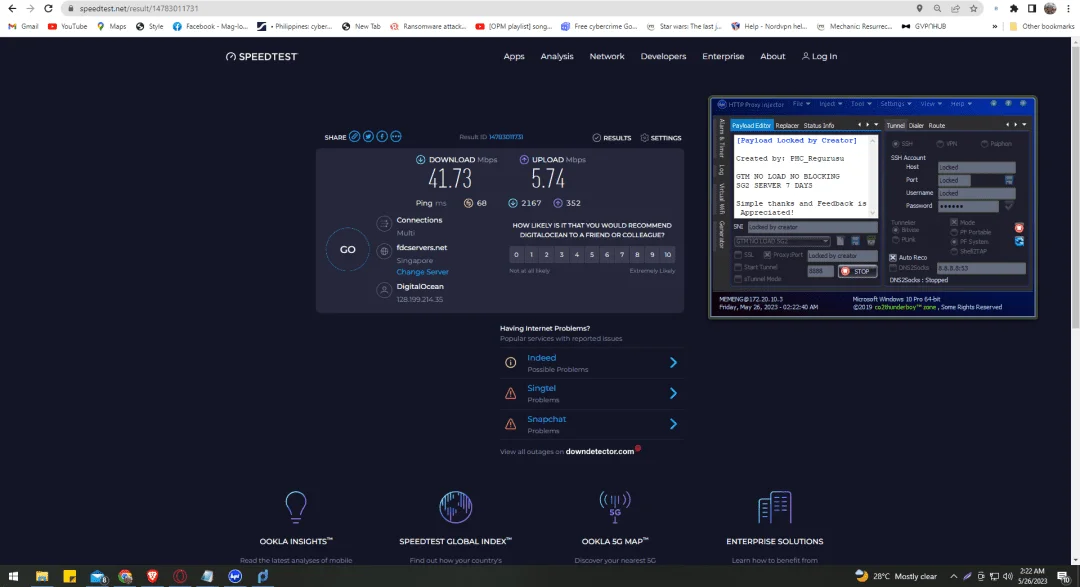Open Speedtest Global Index globe icon
The height and width of the screenshot is (587, 1080).
[x=455, y=506]
